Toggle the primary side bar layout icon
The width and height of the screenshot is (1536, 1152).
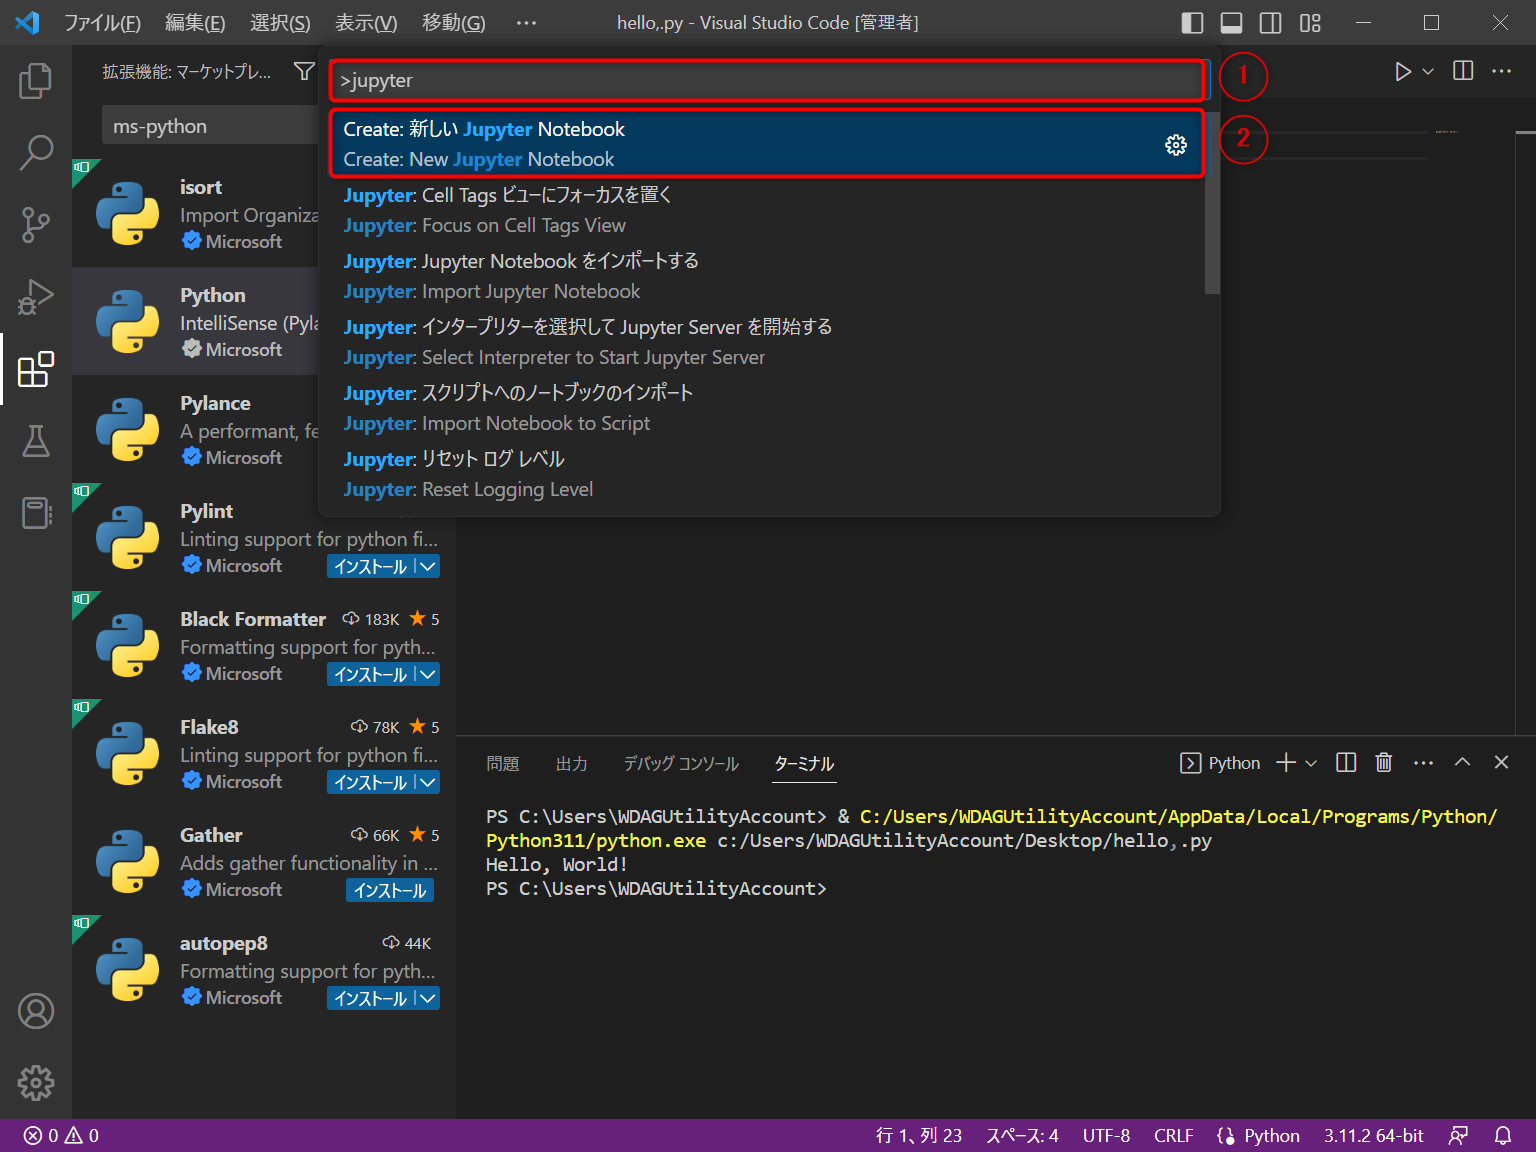pyautogui.click(x=1192, y=23)
